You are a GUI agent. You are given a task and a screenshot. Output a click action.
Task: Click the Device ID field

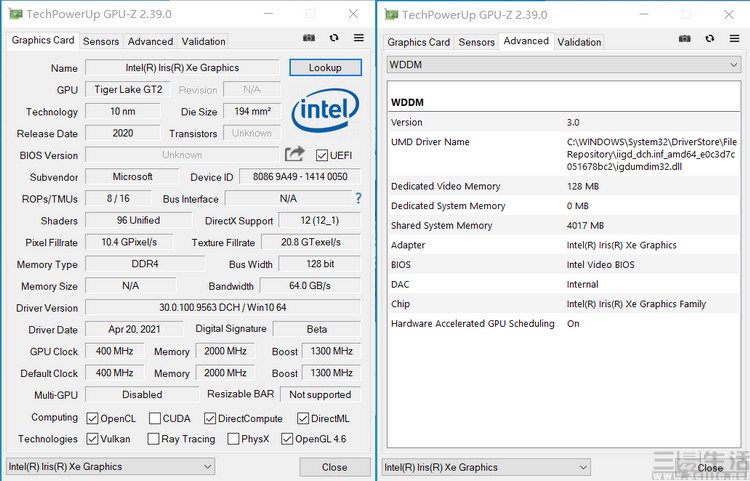click(x=300, y=176)
